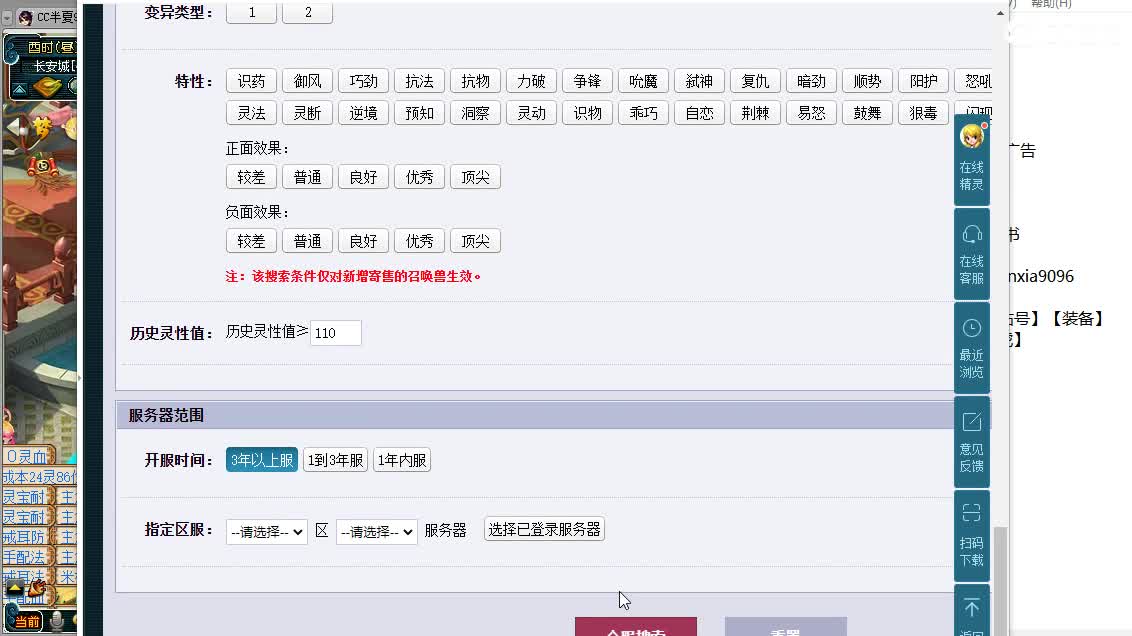Toggle the 阳护 trait
This screenshot has height=636, width=1132.
pos(923,81)
